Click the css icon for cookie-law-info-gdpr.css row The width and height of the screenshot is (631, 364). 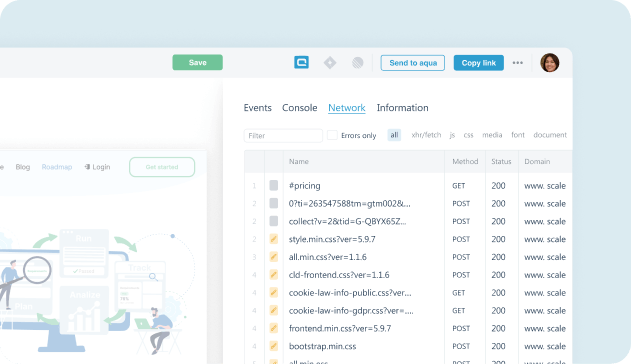click(x=274, y=310)
